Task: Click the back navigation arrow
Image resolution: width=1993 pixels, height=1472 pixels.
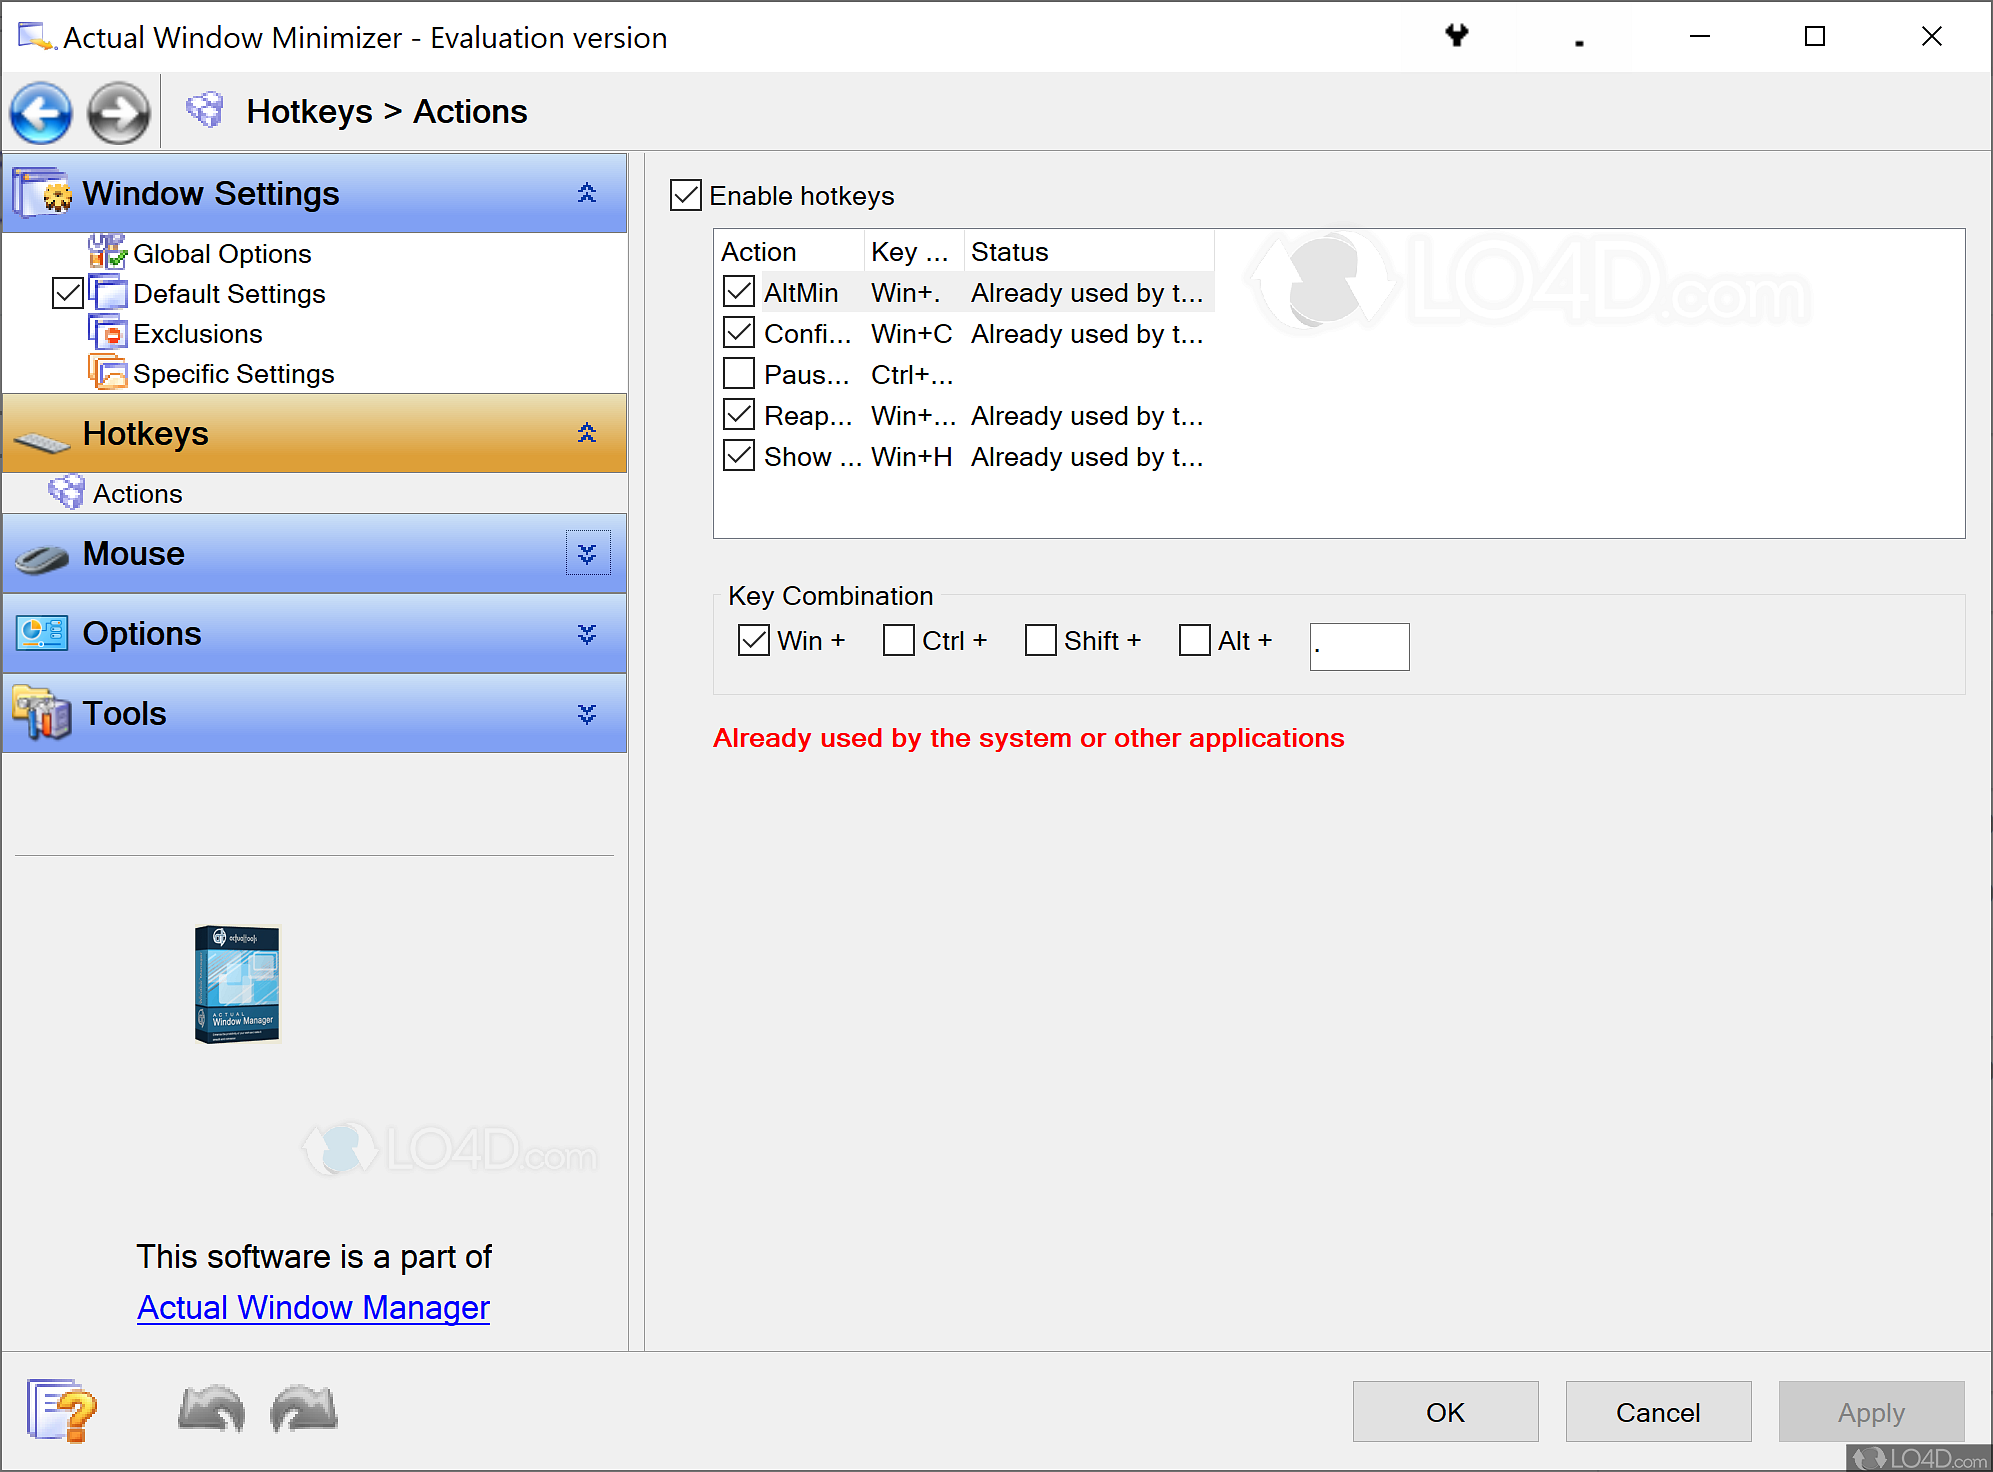Action: pos(40,111)
